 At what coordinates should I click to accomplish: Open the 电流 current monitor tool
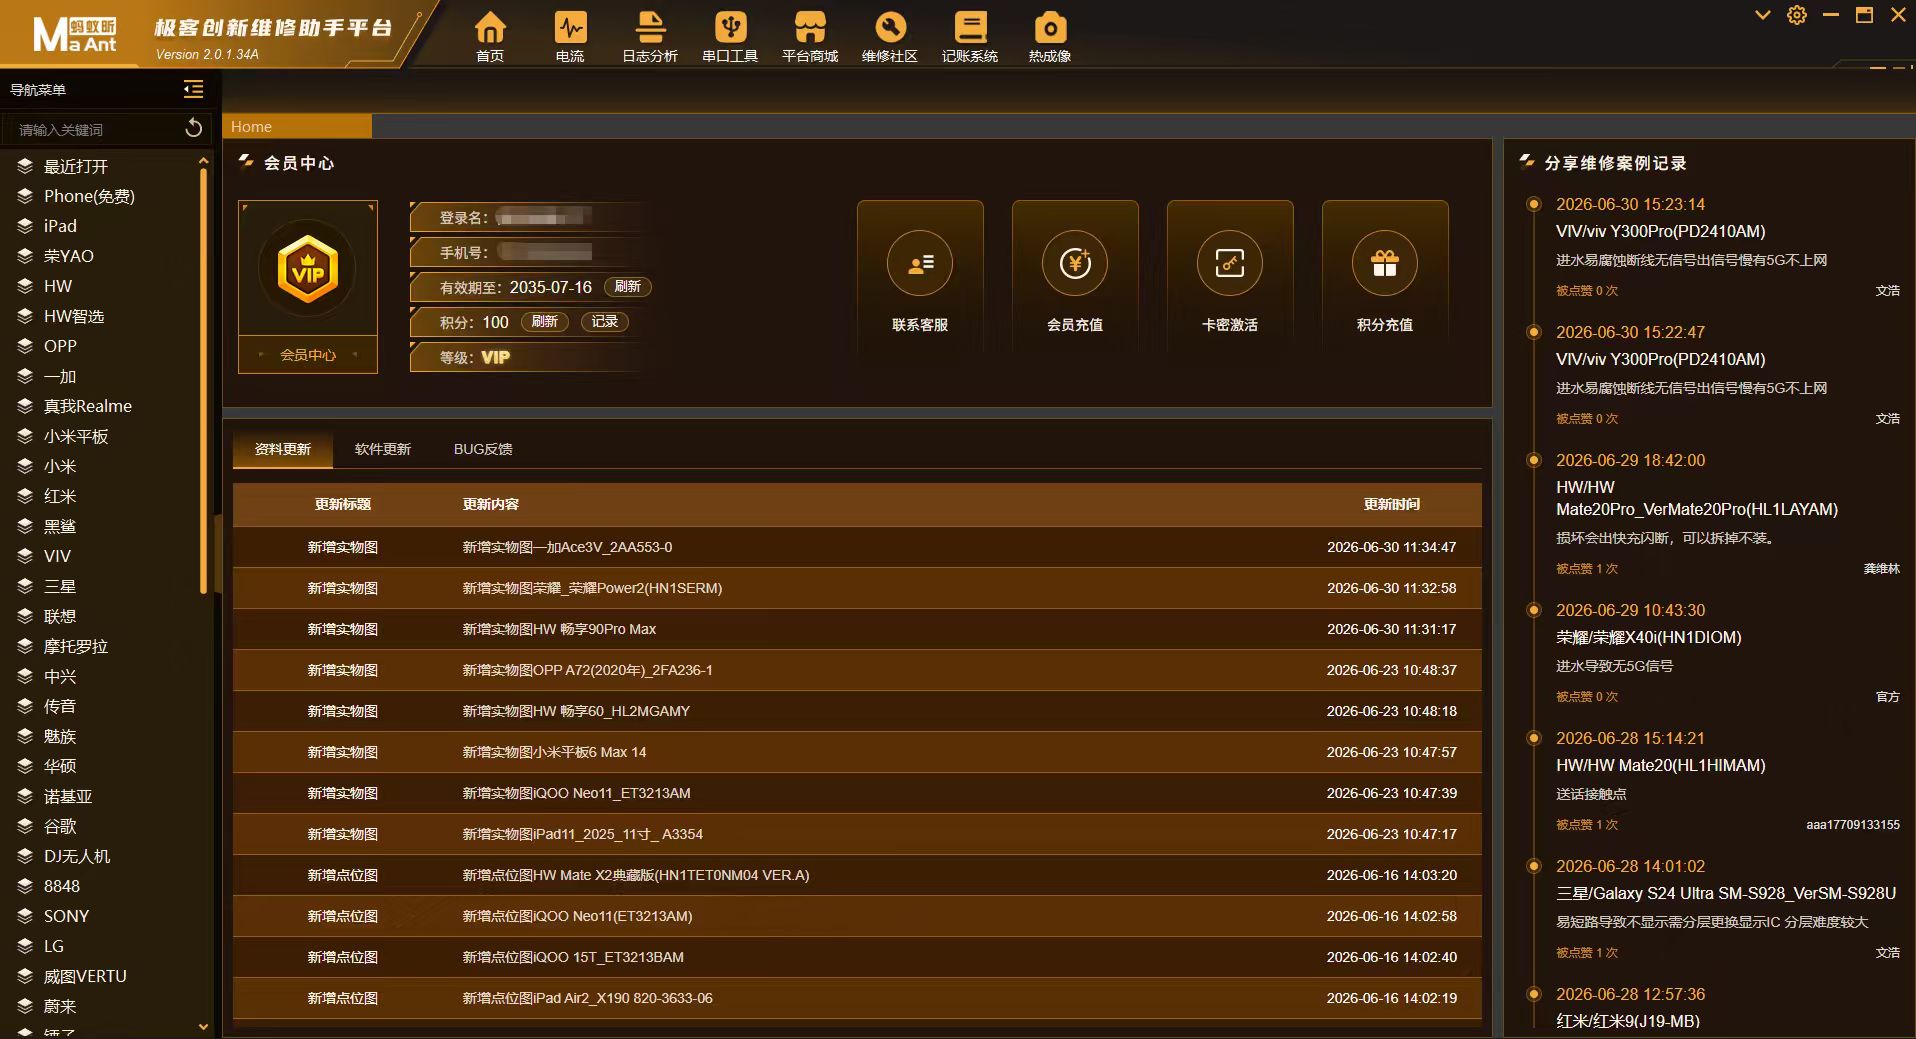click(570, 37)
